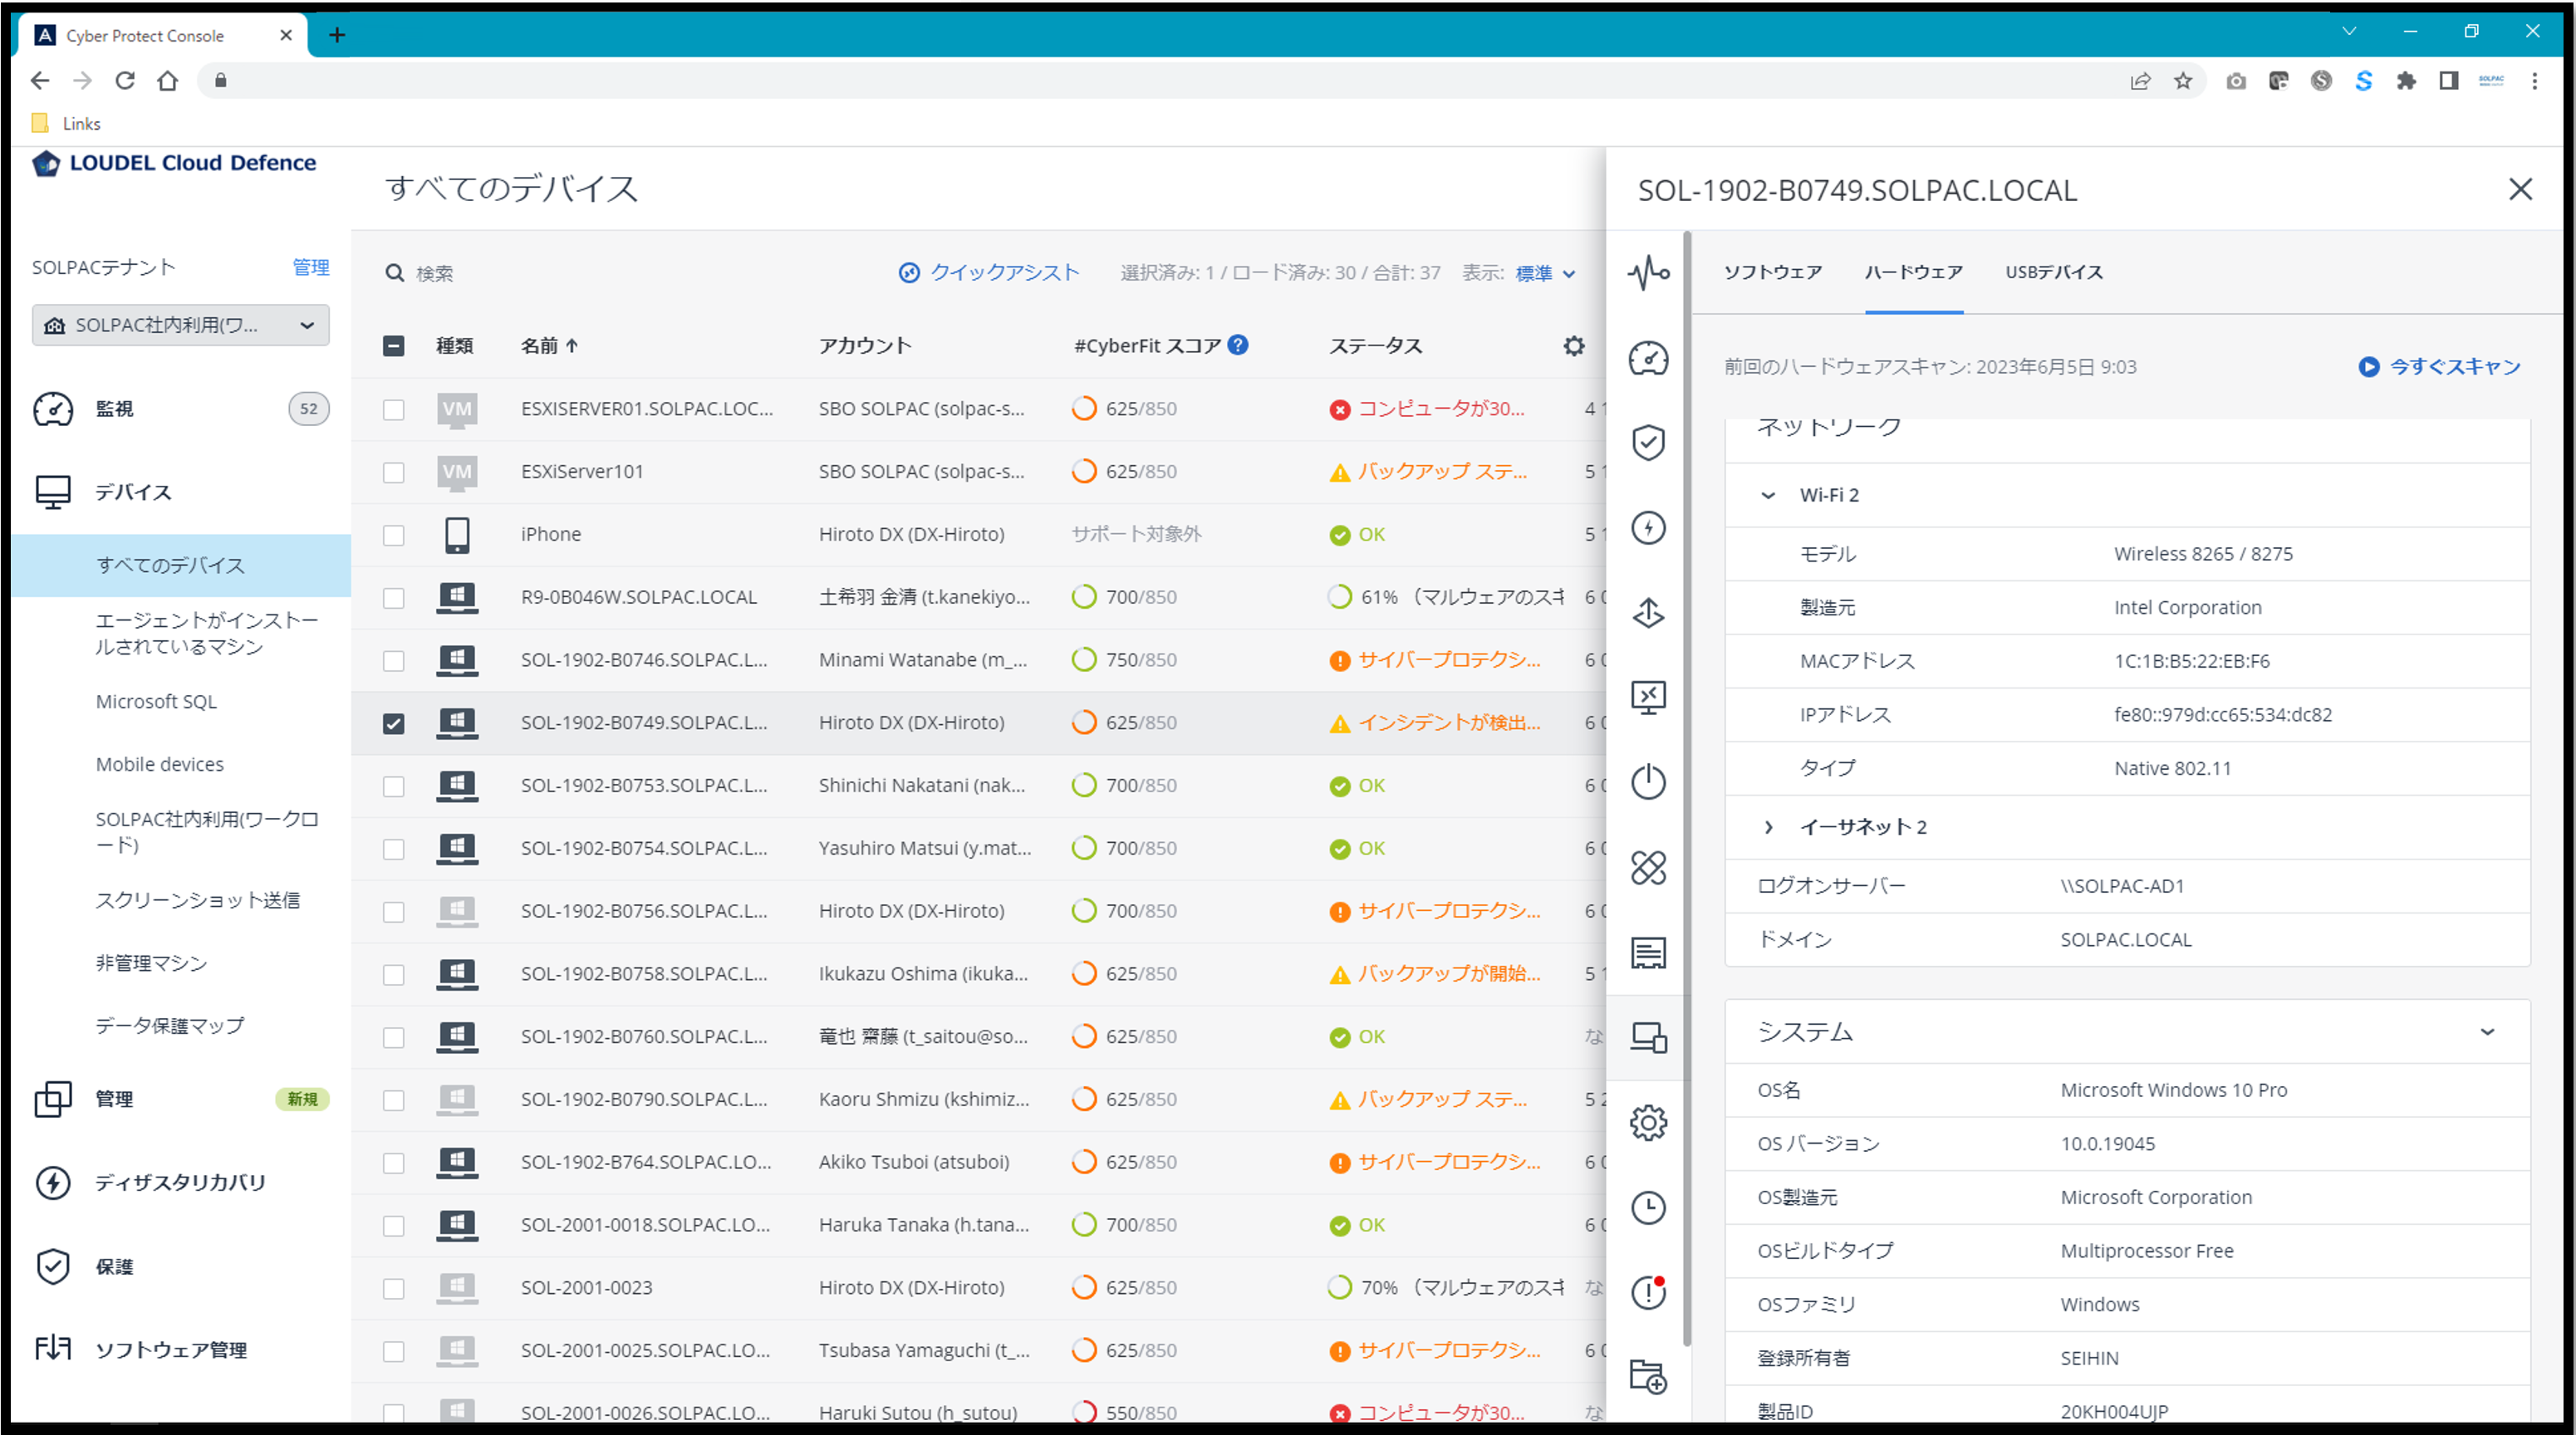The image size is (2576, 1435).
Task: Open データ保護マップ in the sidebar
Action: click(x=170, y=1026)
